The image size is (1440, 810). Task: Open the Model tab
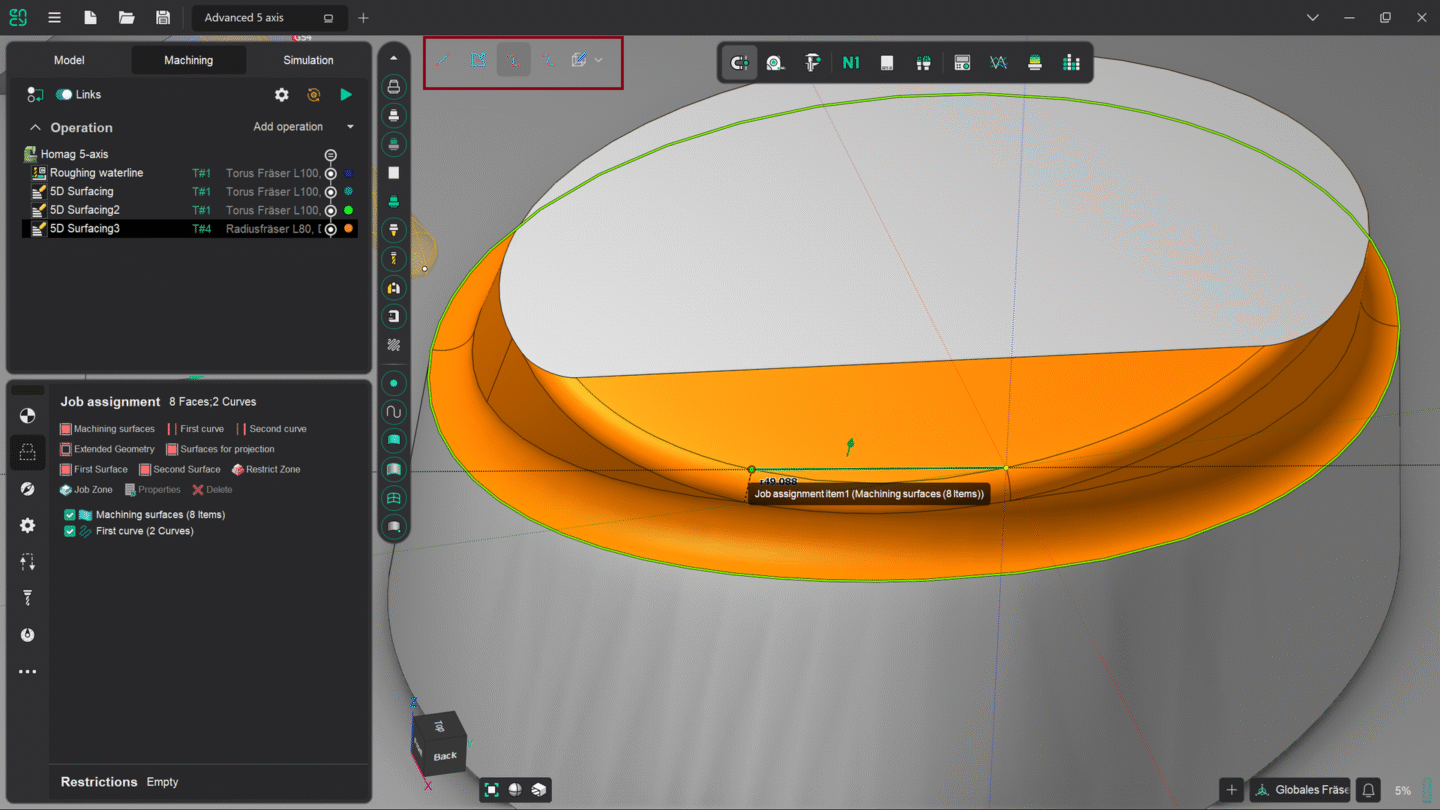[x=68, y=60]
